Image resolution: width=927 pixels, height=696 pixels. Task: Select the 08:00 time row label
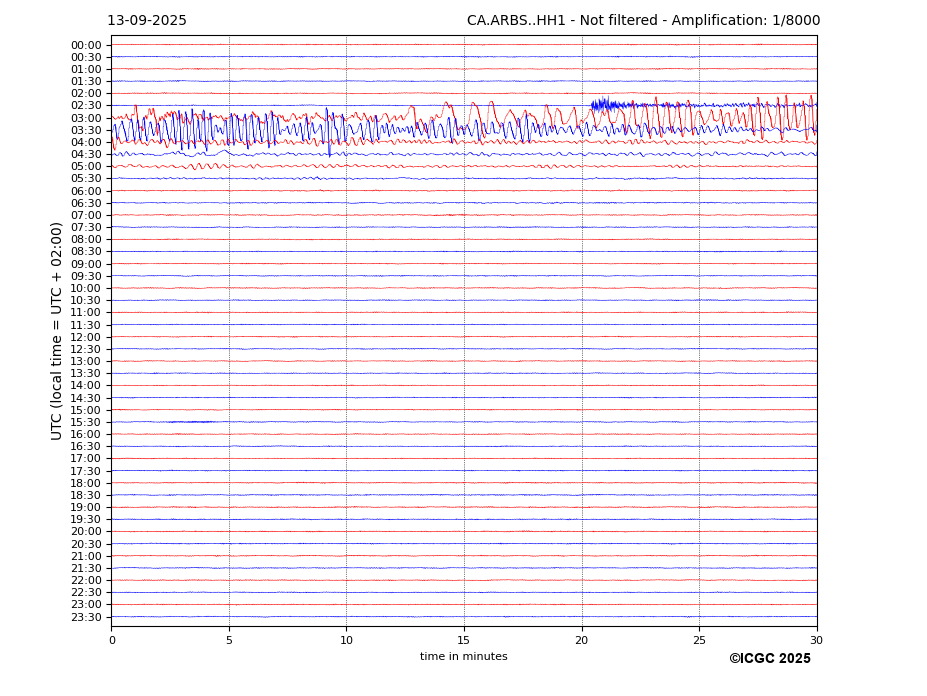(86, 239)
